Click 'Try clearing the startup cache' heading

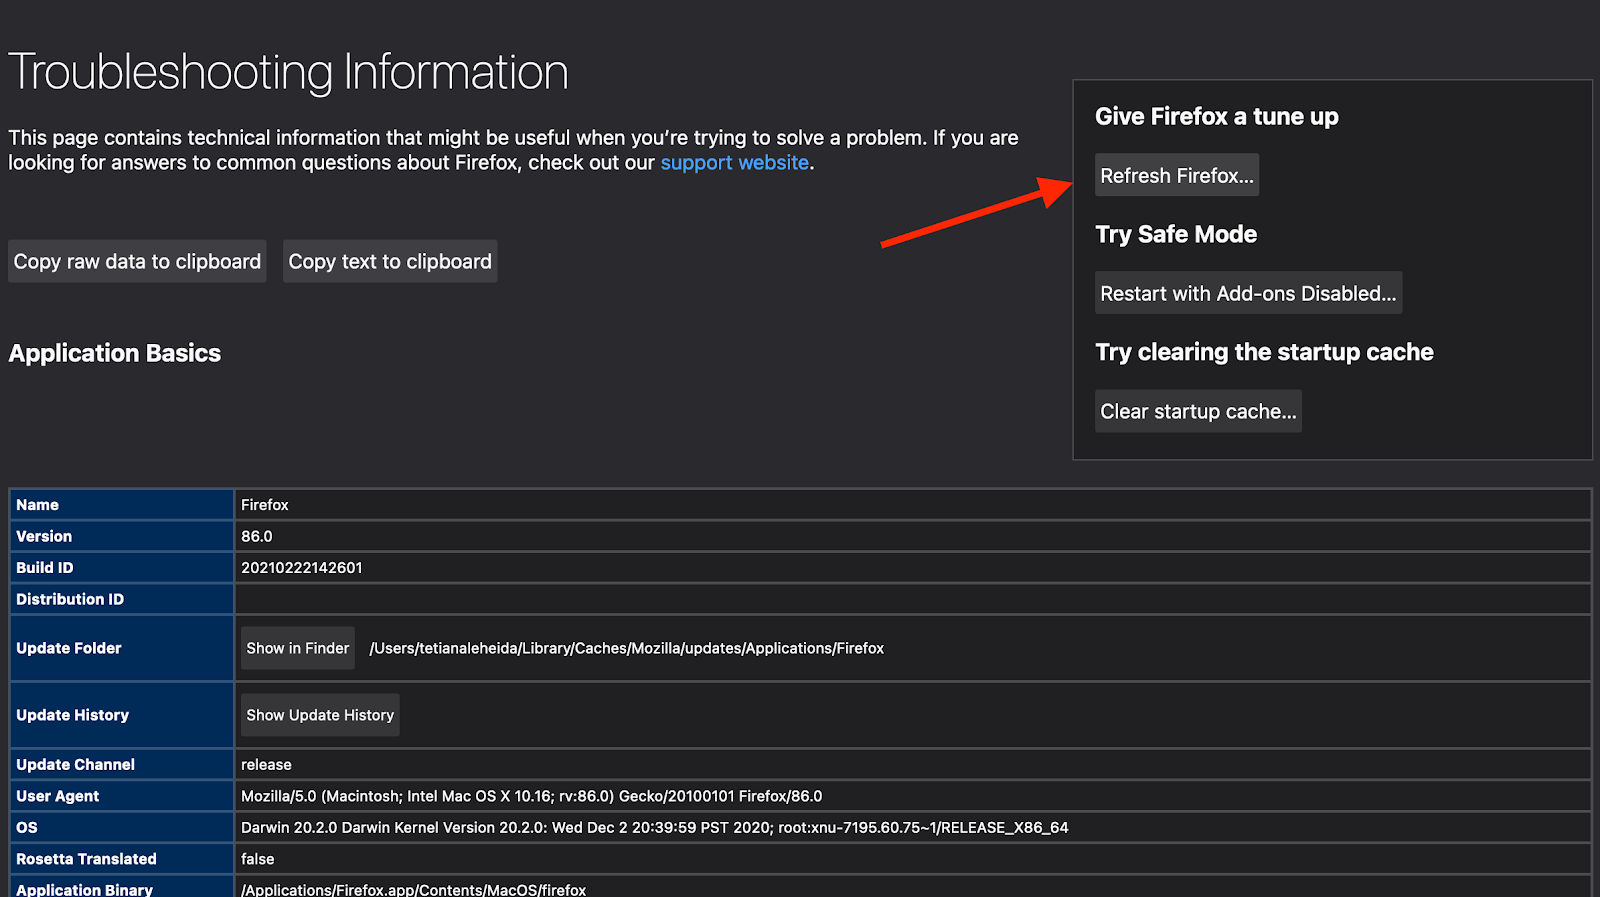1264,352
